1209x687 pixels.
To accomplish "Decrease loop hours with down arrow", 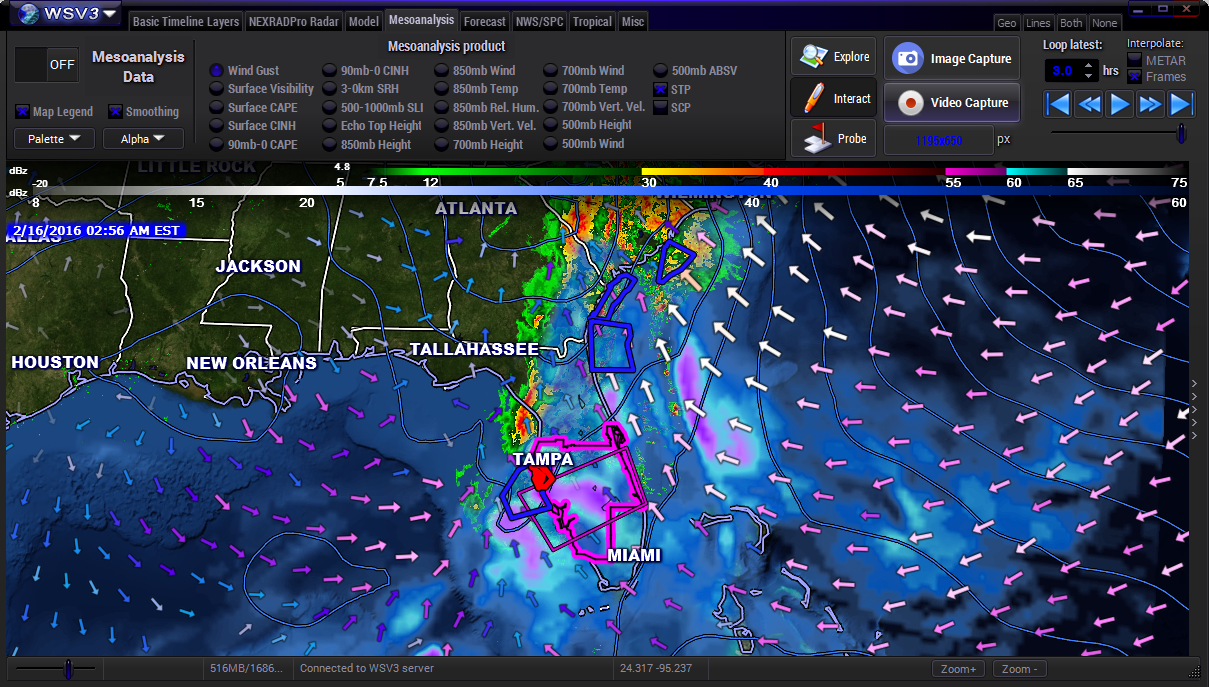I will click(x=1088, y=76).
